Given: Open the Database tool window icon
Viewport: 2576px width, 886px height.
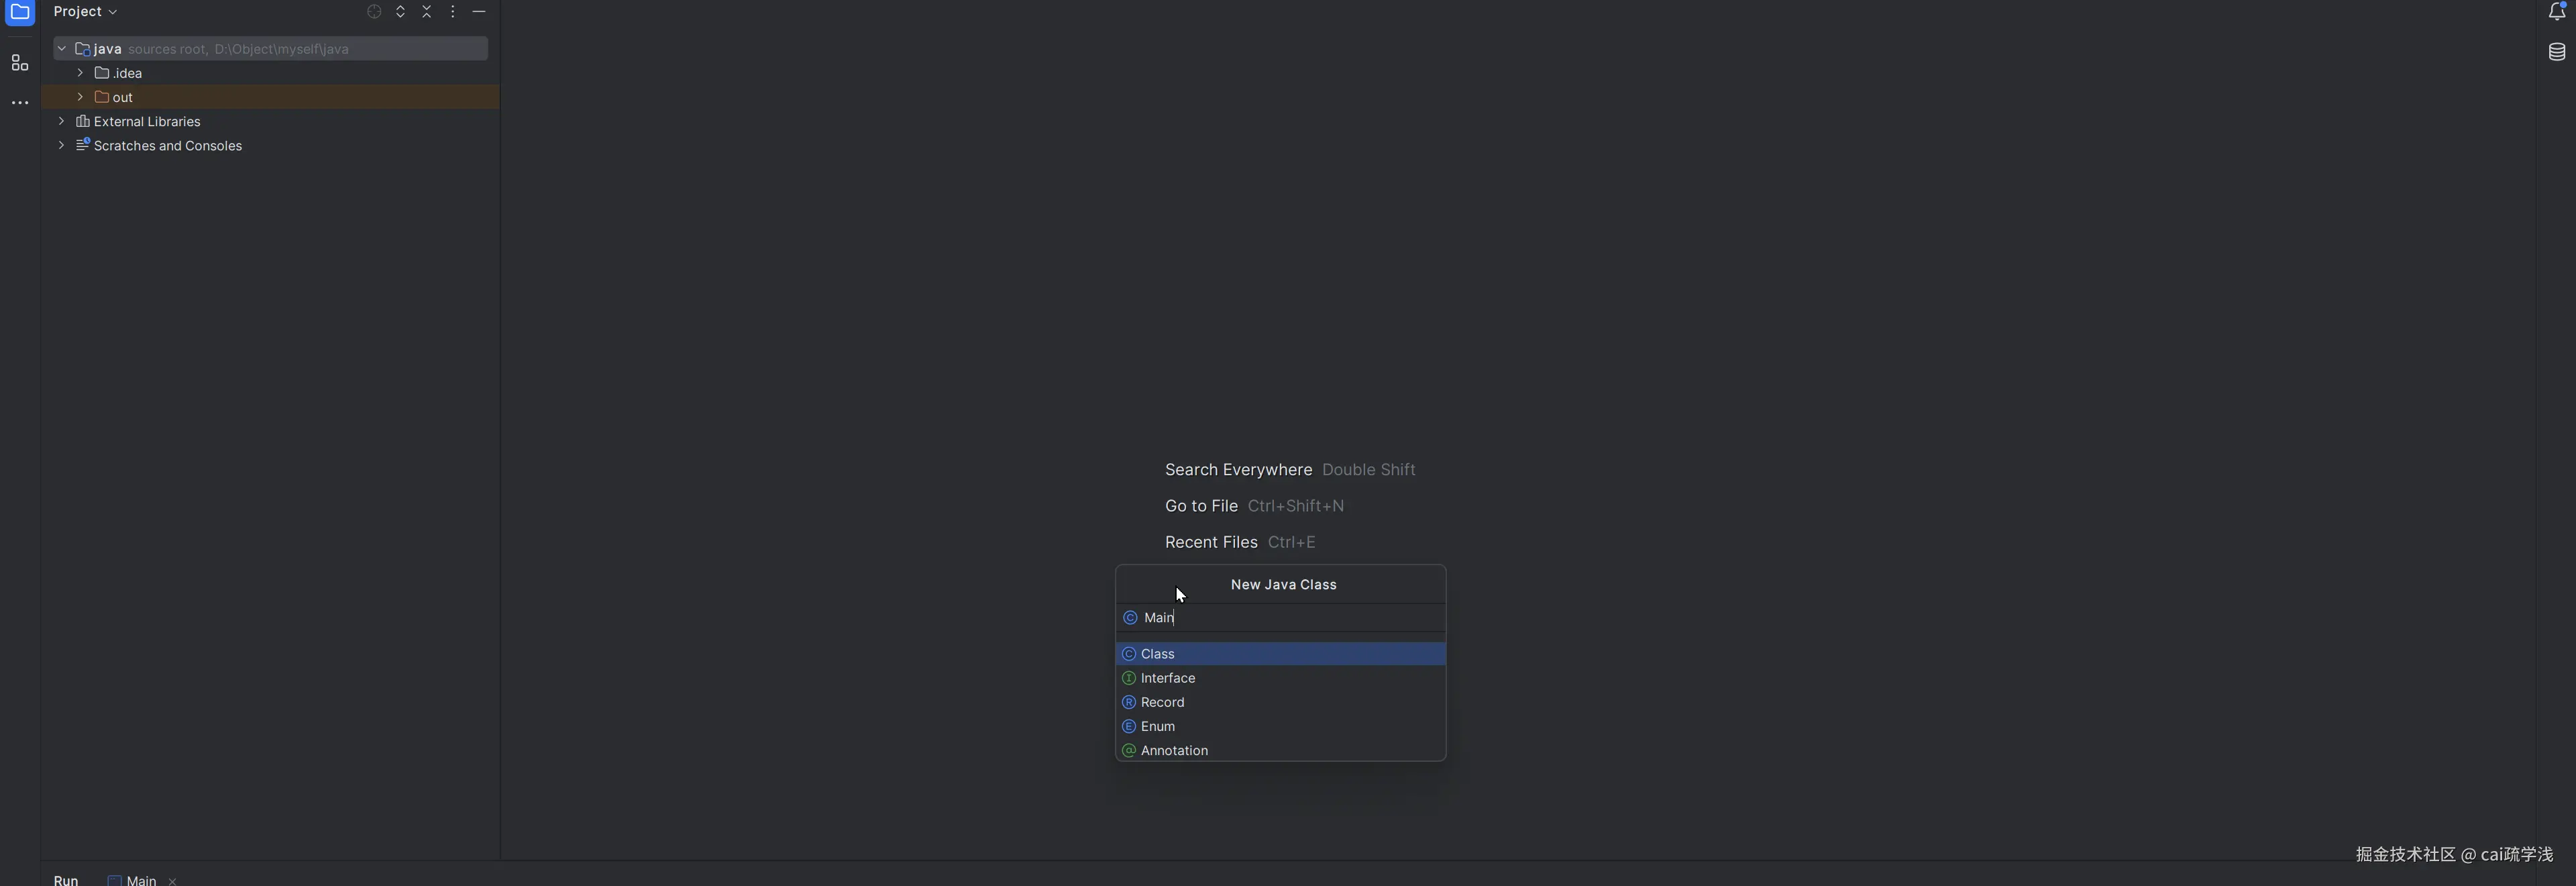Looking at the screenshot, I should click(2557, 52).
